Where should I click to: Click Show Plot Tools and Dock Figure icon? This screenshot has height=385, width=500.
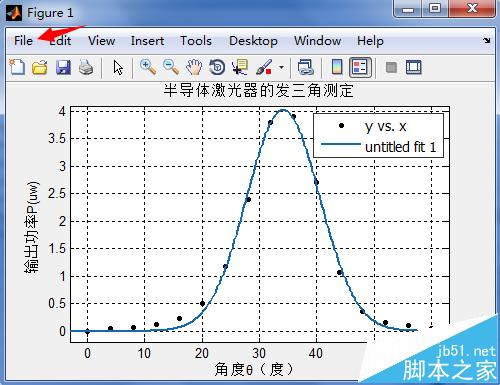pos(414,67)
